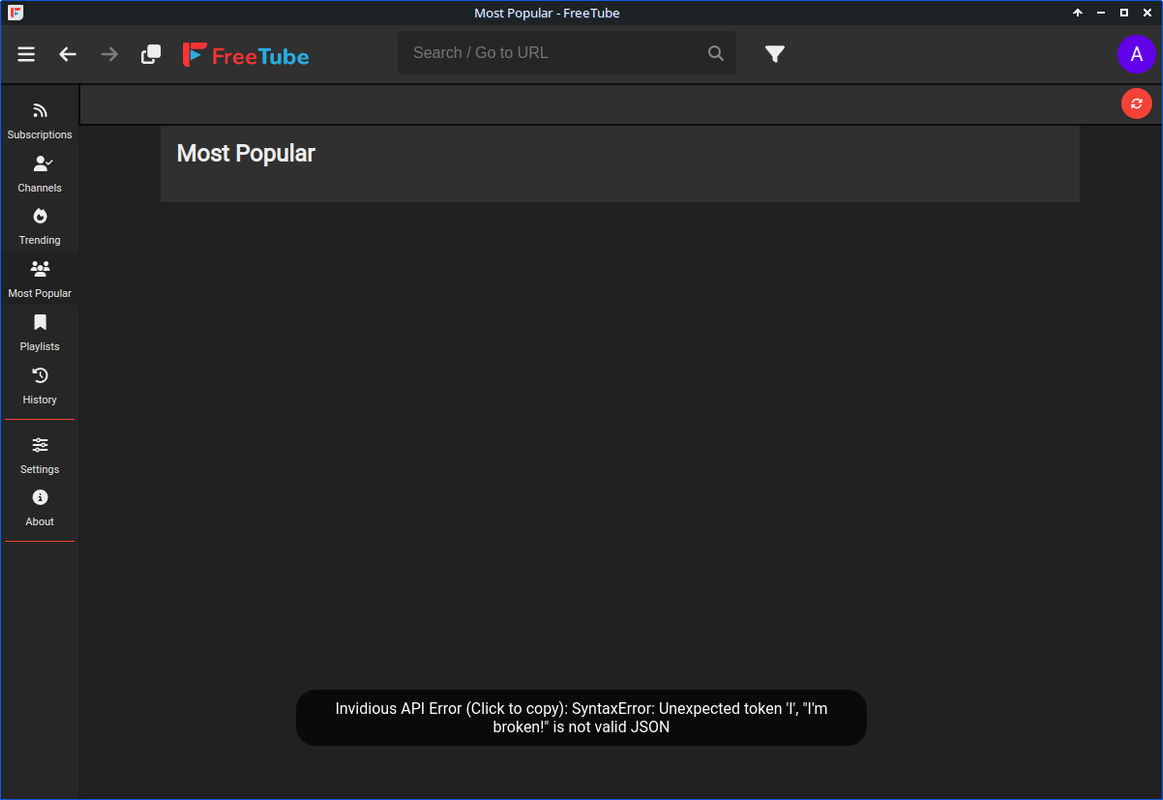Refresh Most Popular with red reload button
This screenshot has width=1163, height=800.
[1136, 104]
